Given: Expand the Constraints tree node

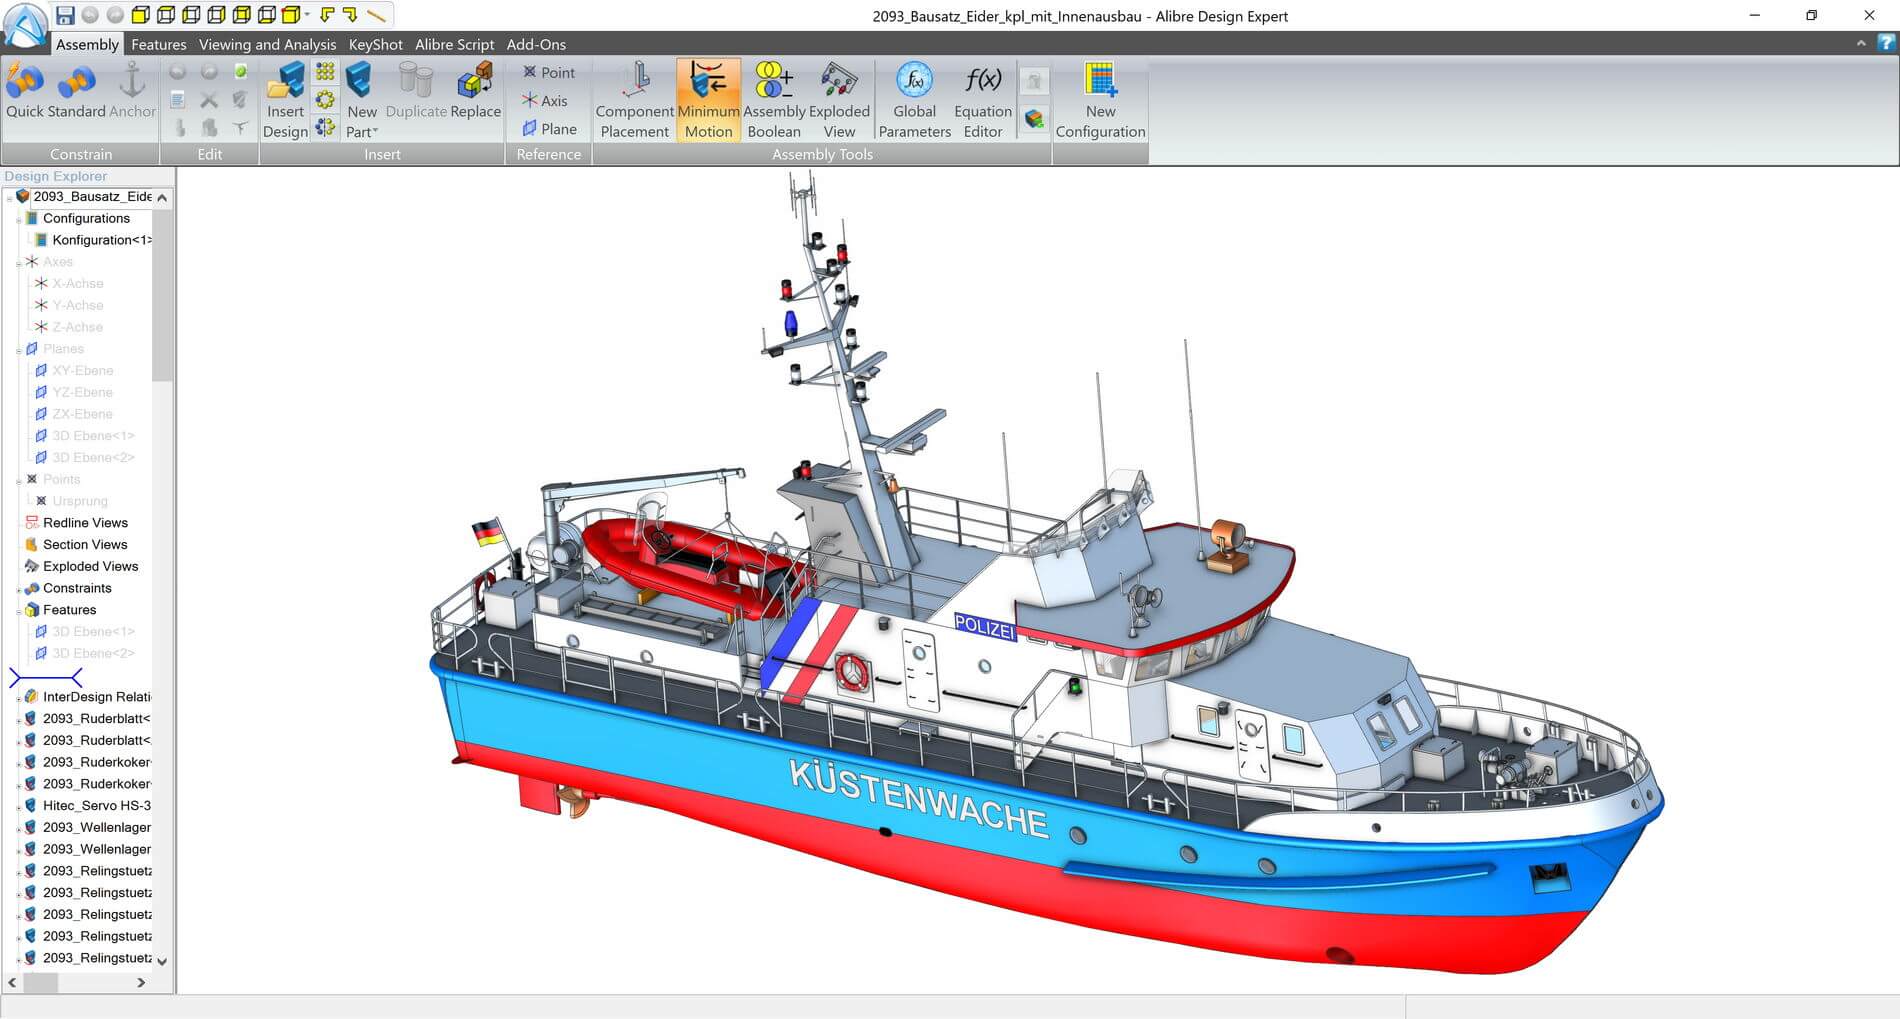Looking at the screenshot, I should 19,589.
